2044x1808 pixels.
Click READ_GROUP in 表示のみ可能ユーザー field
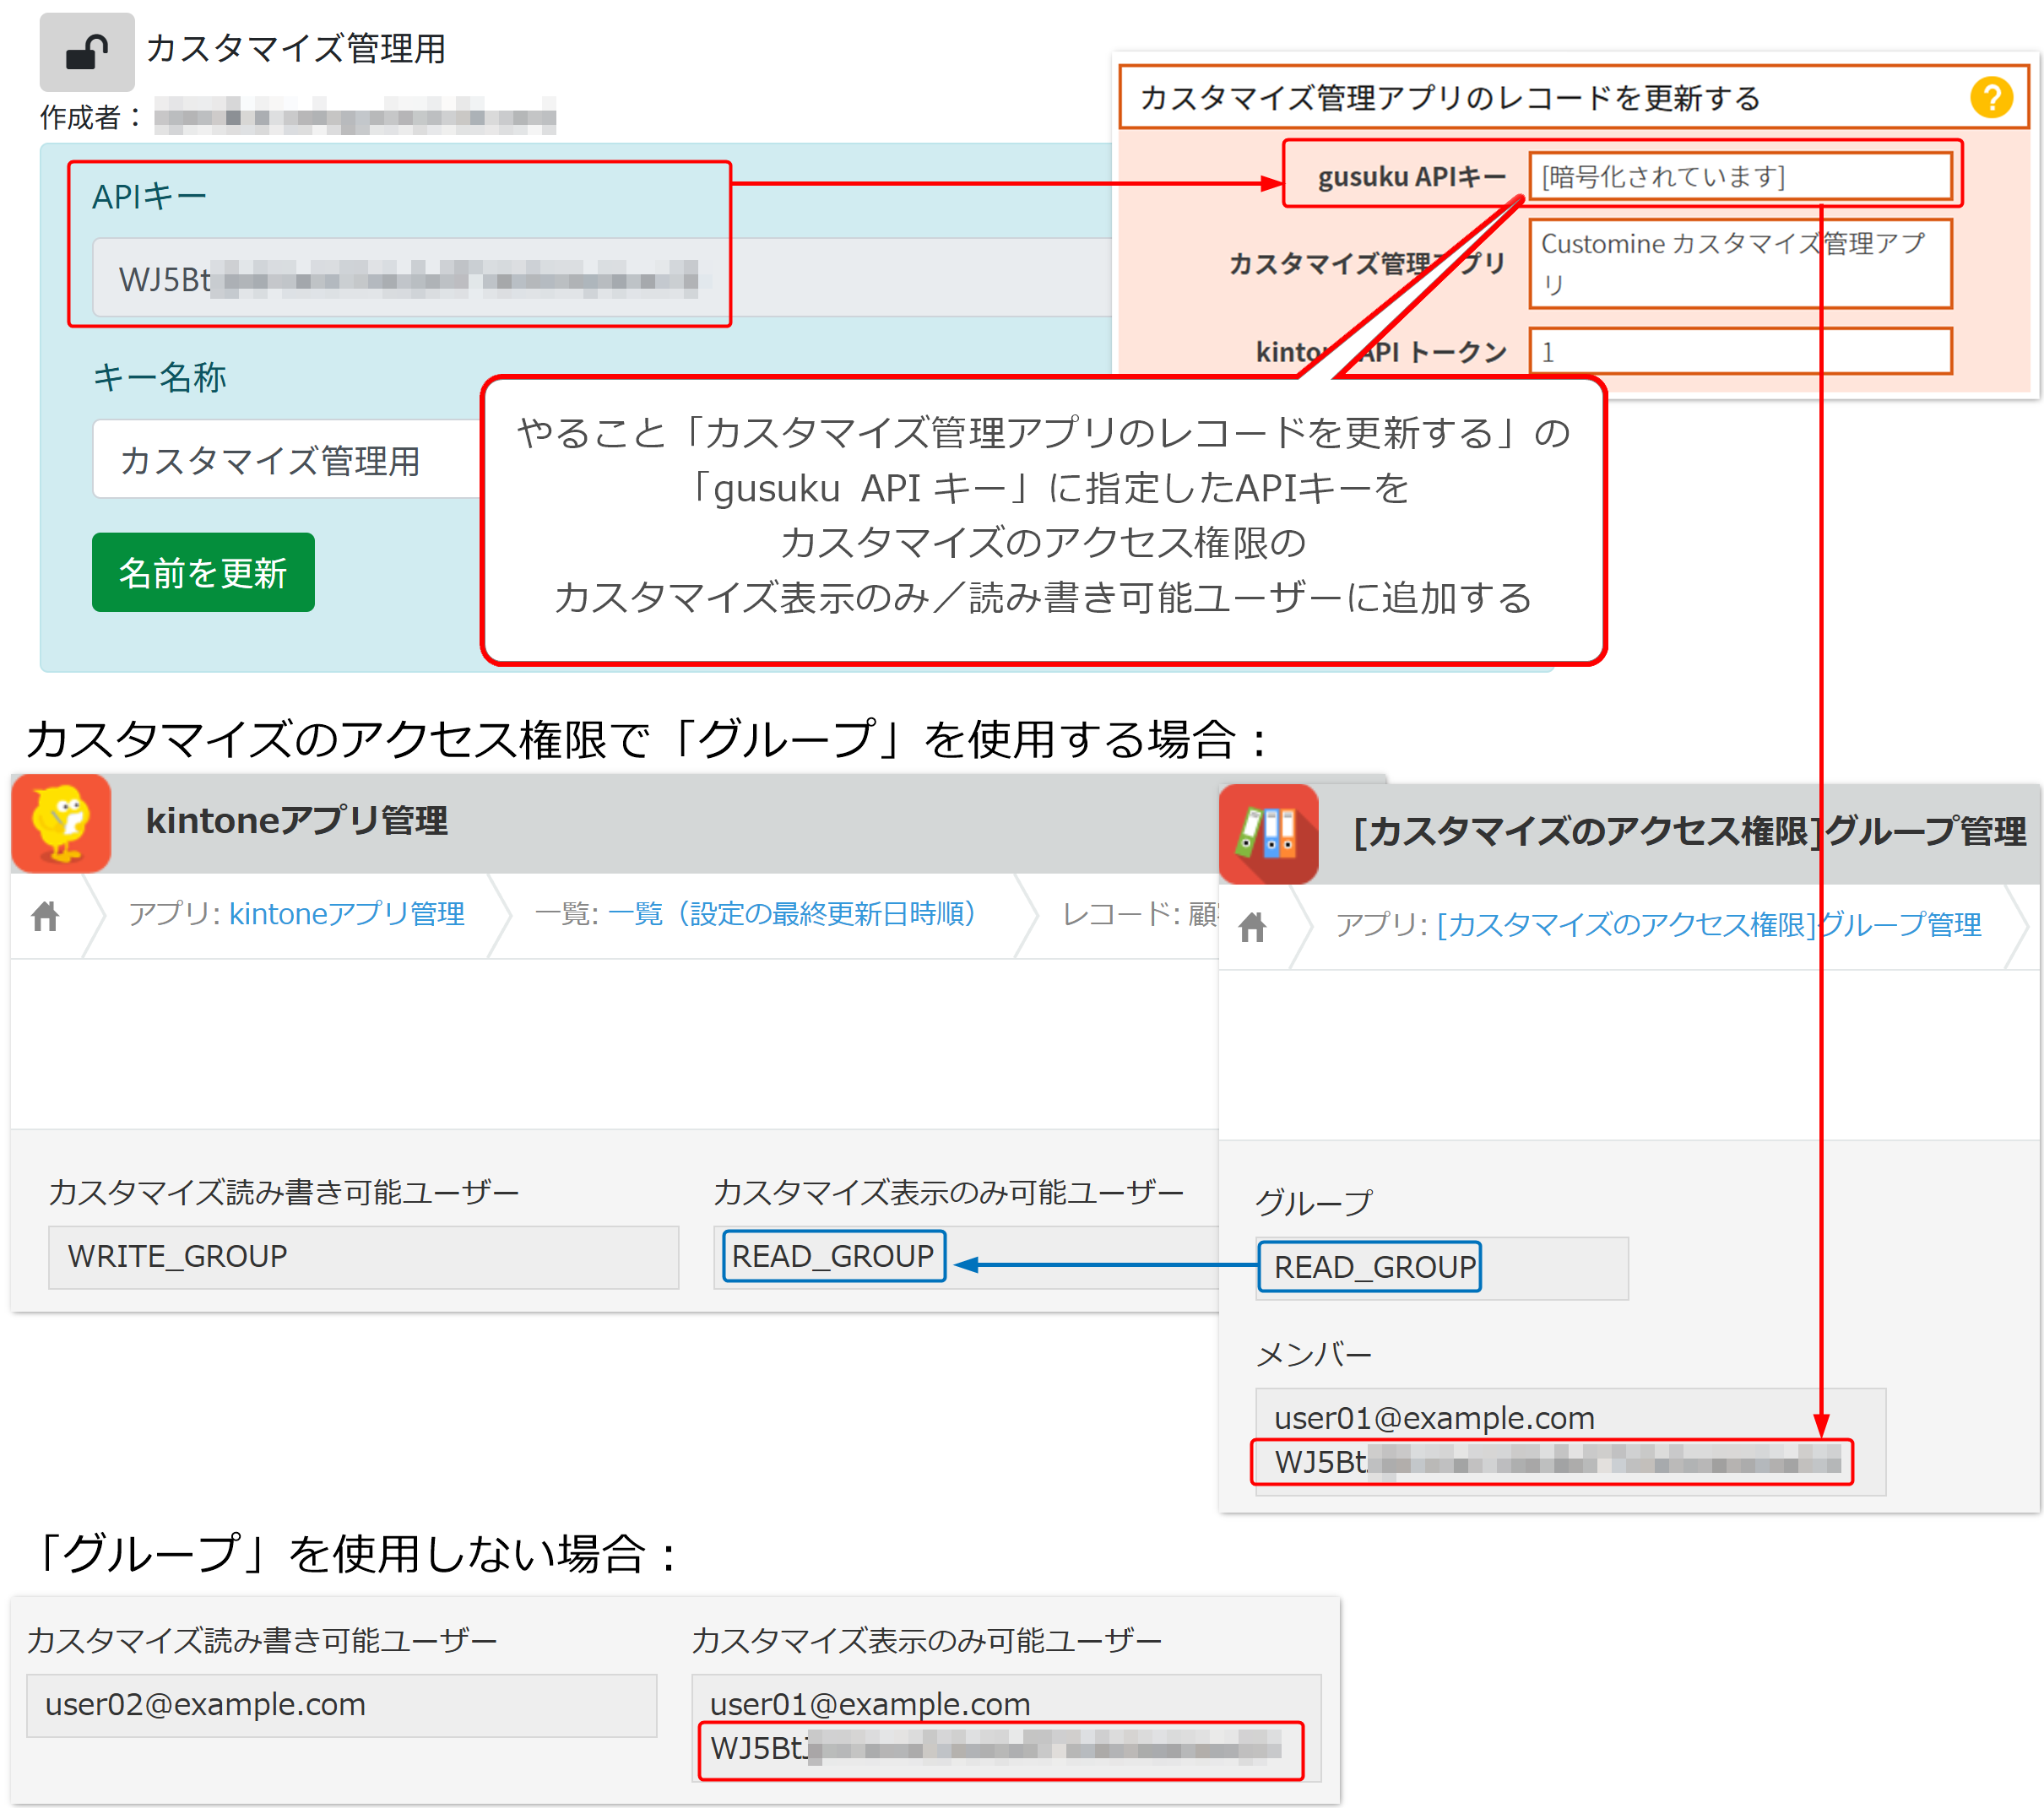tap(832, 1256)
